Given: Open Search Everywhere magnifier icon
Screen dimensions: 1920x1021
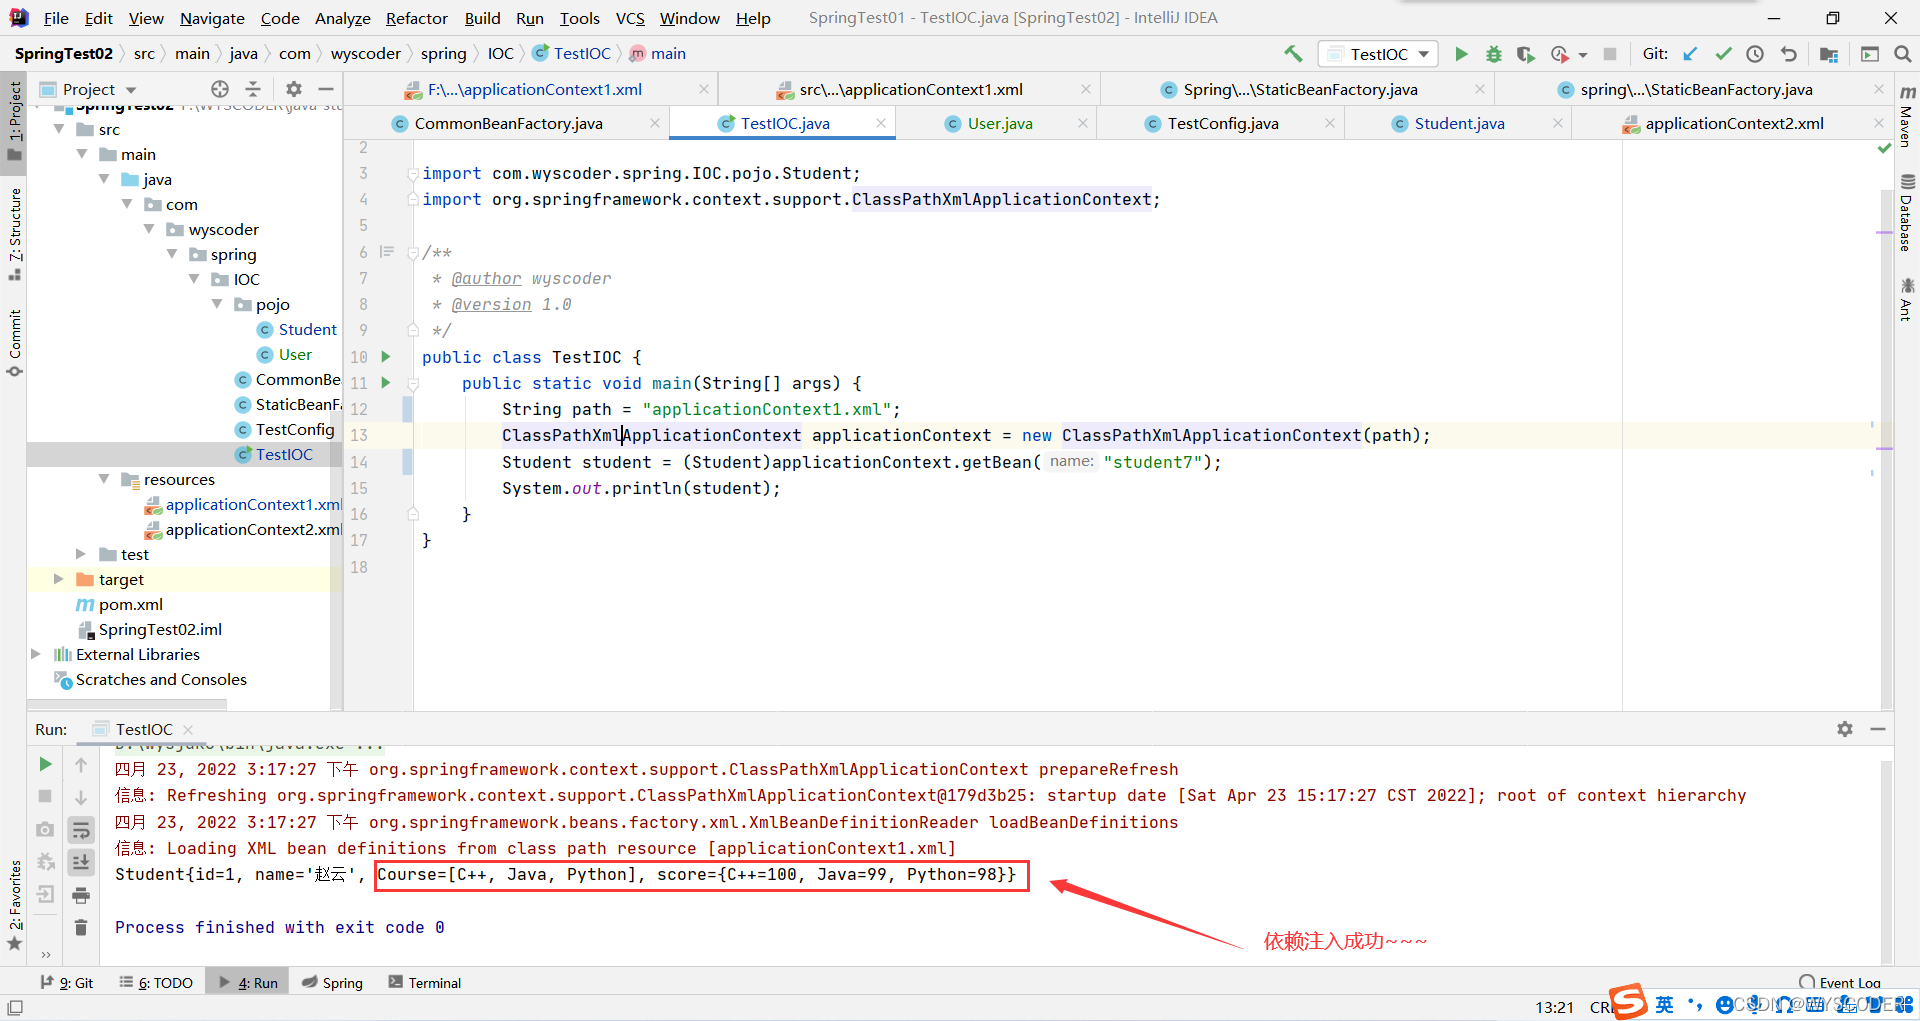Looking at the screenshot, I should [x=1903, y=54].
